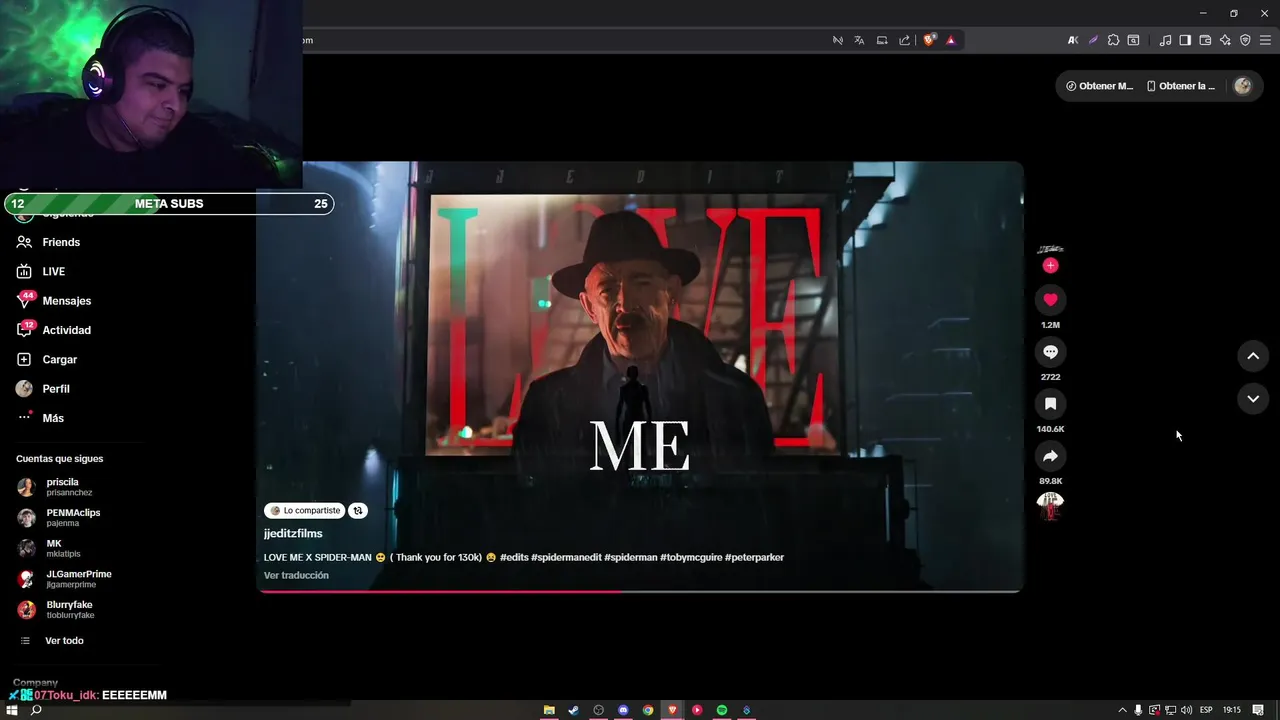This screenshot has height=720, width=1280.
Task: Click the translate page icon in address bar
Action: coord(859,40)
